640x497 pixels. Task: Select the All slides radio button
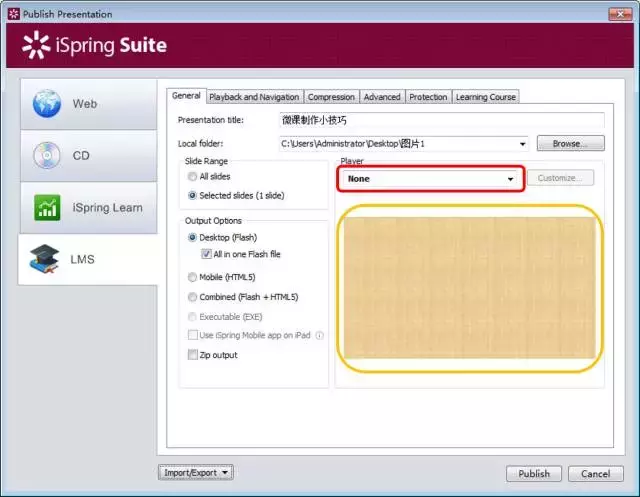tap(192, 177)
